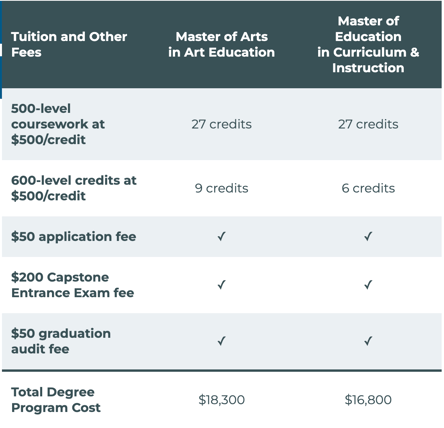
Task: Click the $18,300 total cost value
Action: (x=221, y=400)
